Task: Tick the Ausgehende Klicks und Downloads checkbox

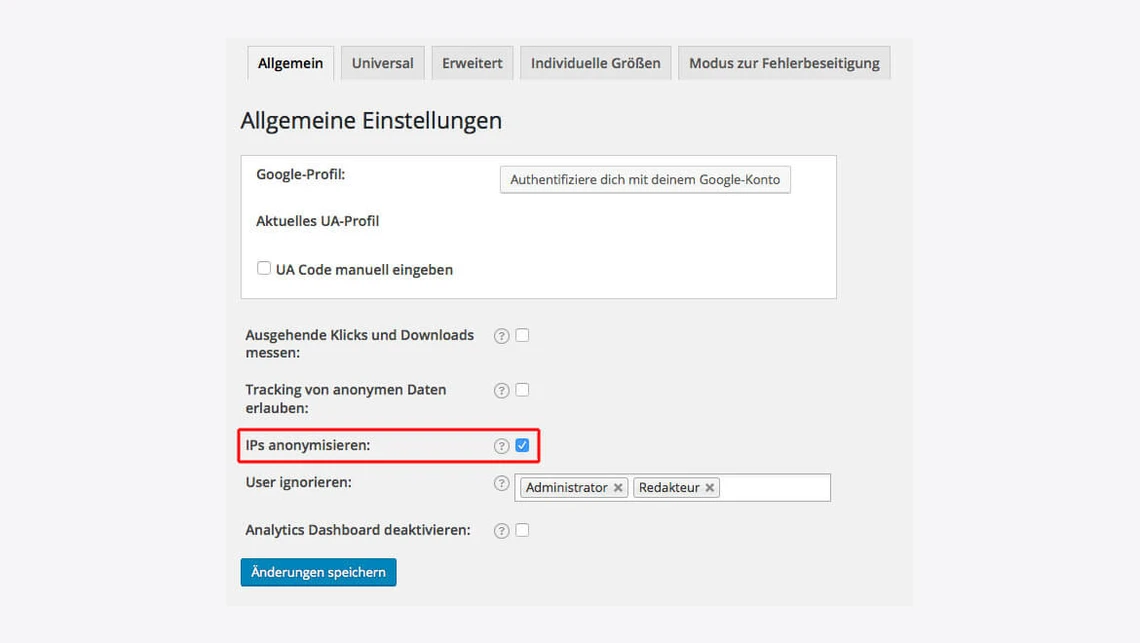Action: pyautogui.click(x=522, y=335)
